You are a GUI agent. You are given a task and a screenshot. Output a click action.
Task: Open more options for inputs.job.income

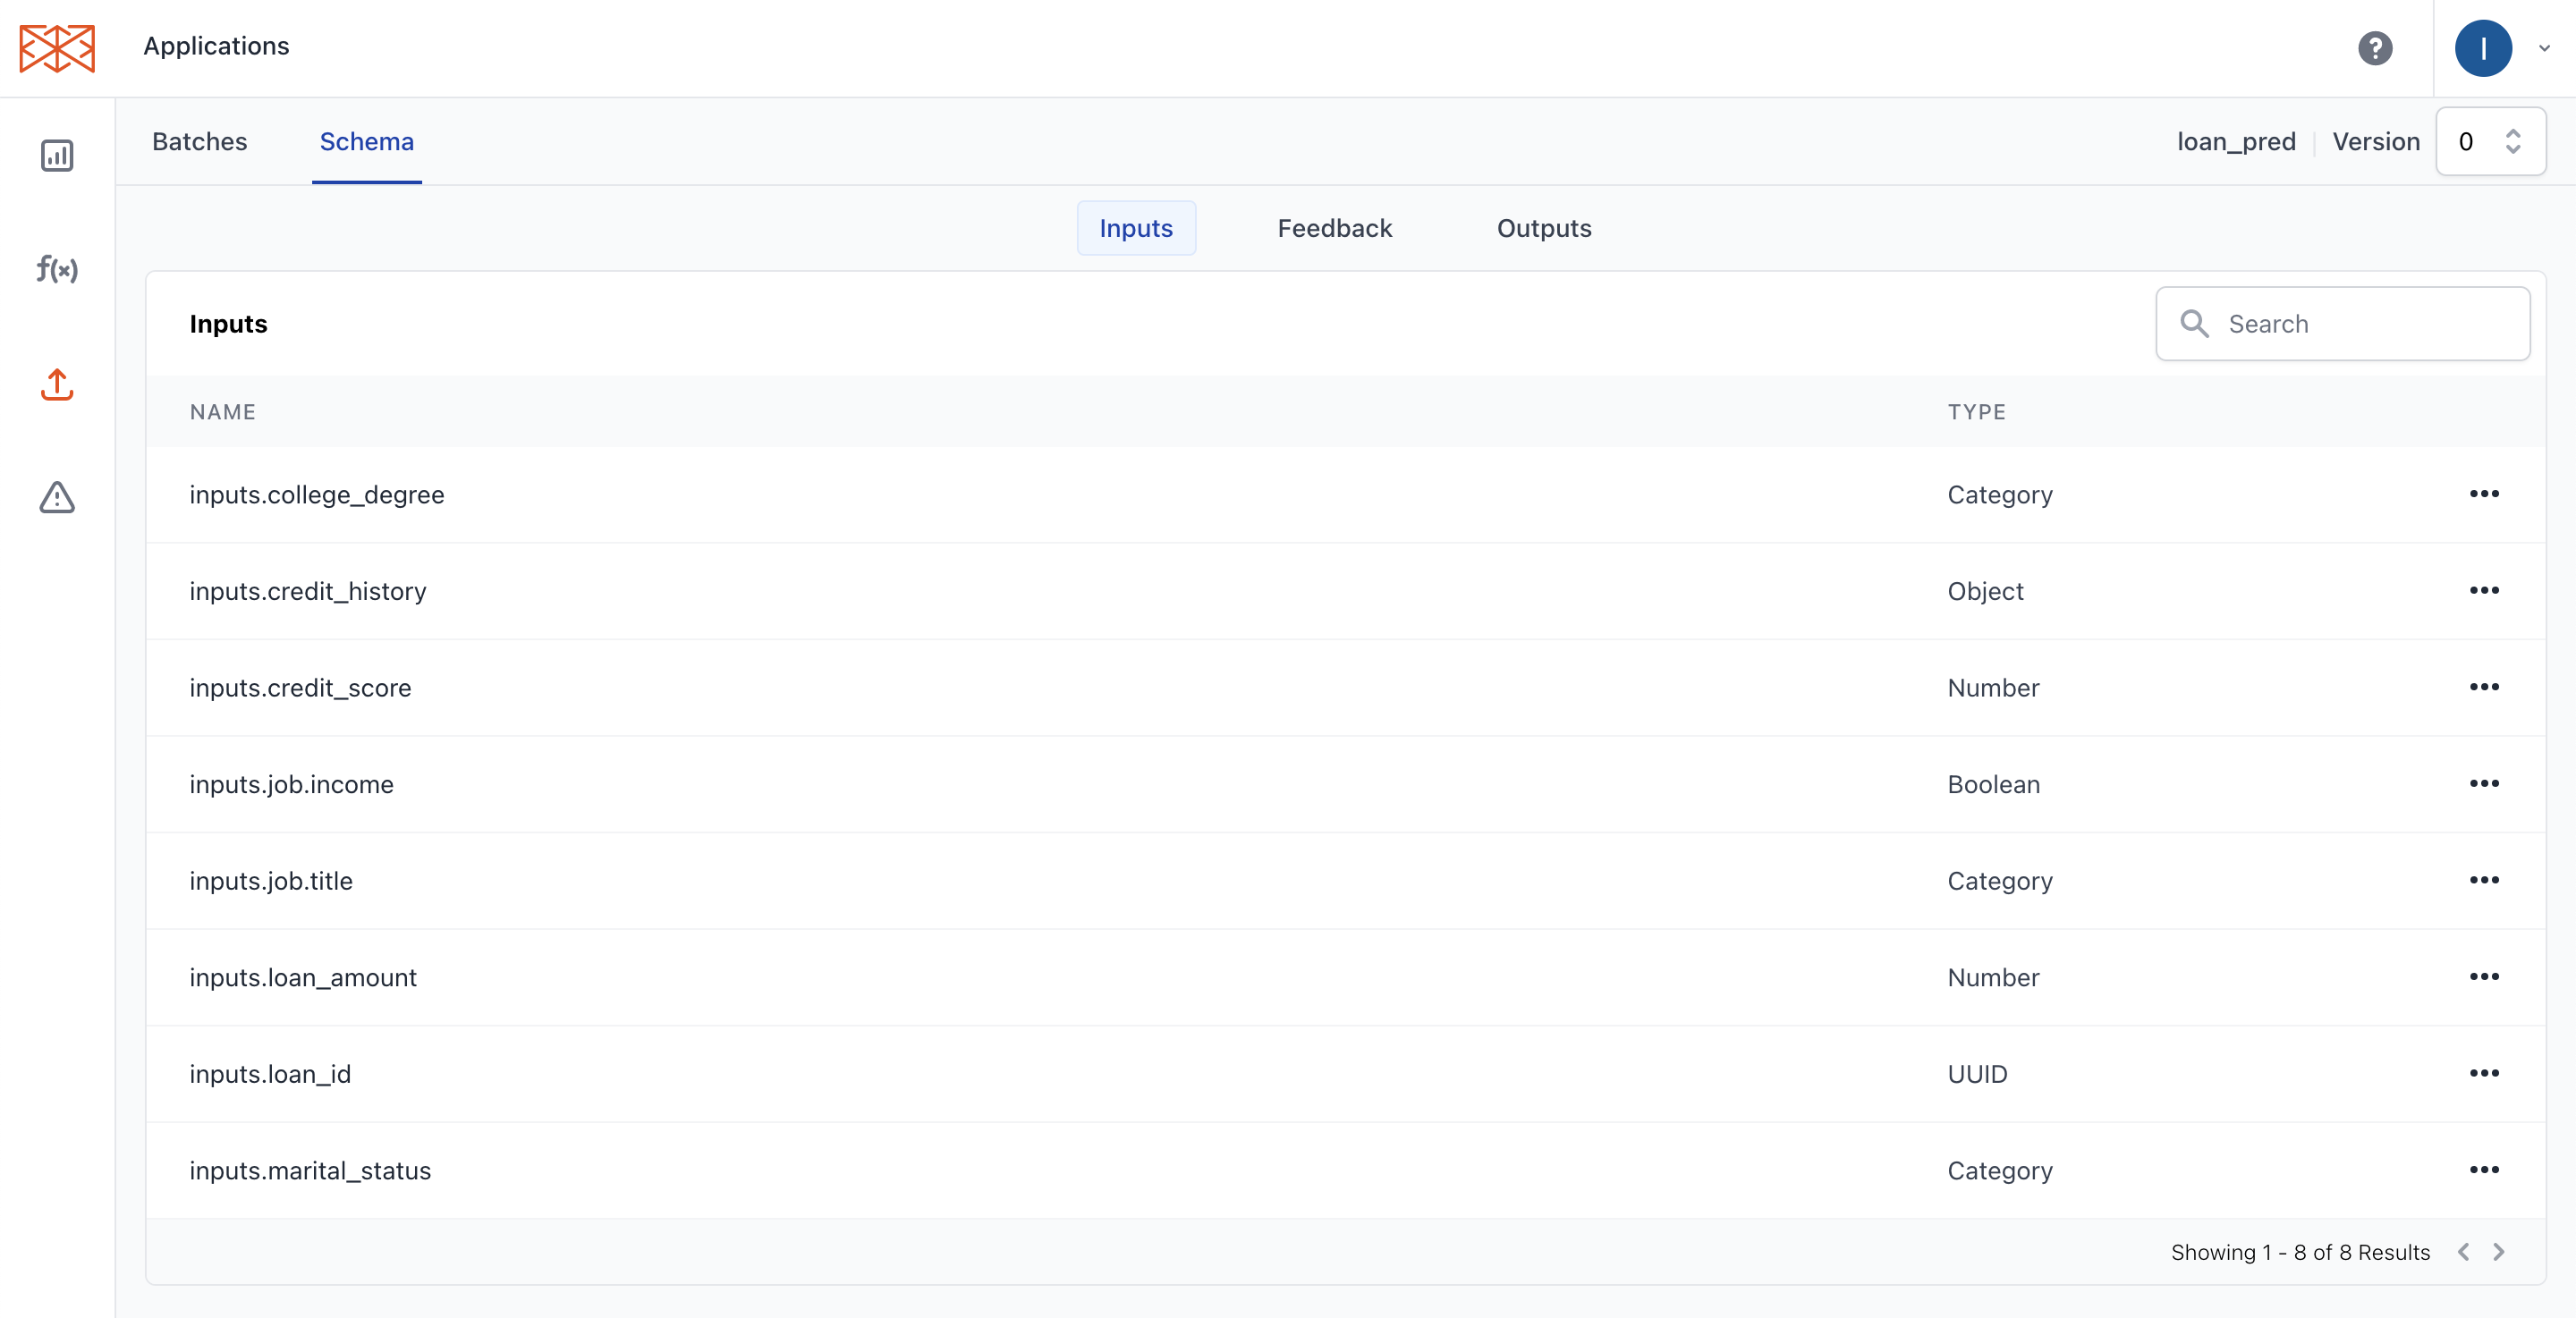(x=2484, y=784)
